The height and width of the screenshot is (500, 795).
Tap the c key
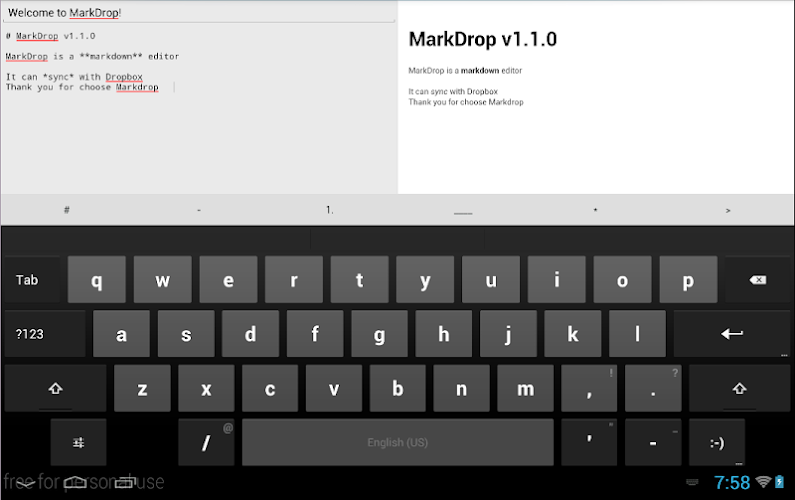click(x=270, y=388)
